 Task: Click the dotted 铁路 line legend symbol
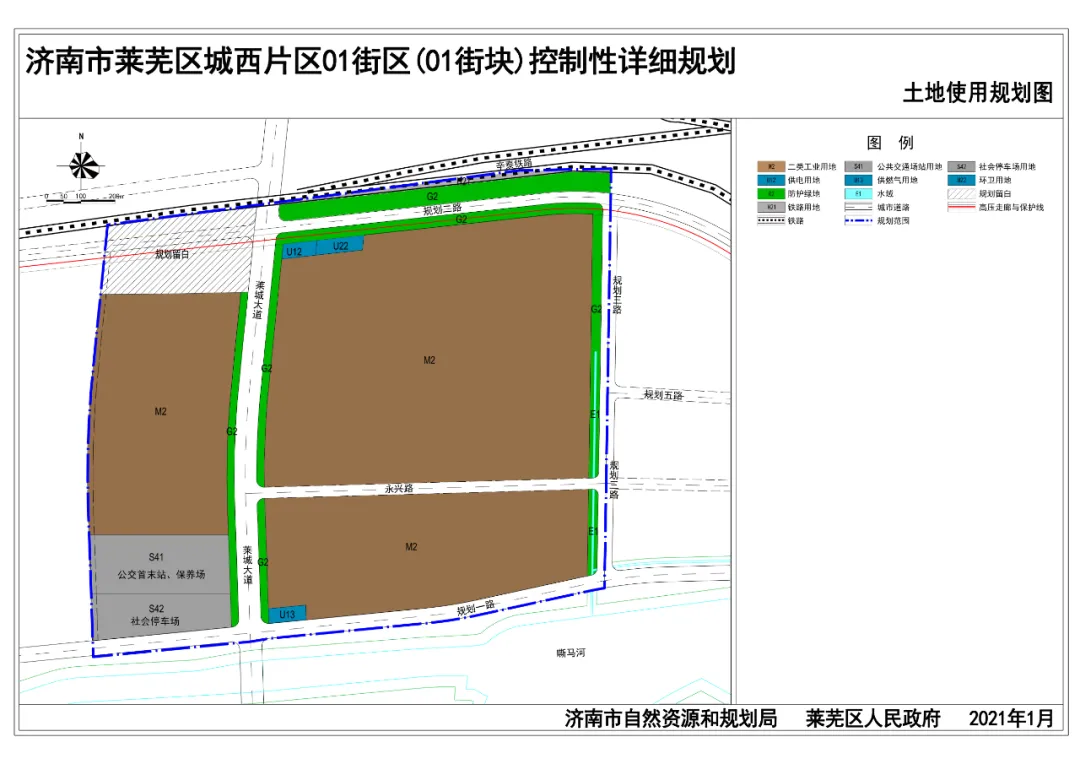pyautogui.click(x=771, y=220)
